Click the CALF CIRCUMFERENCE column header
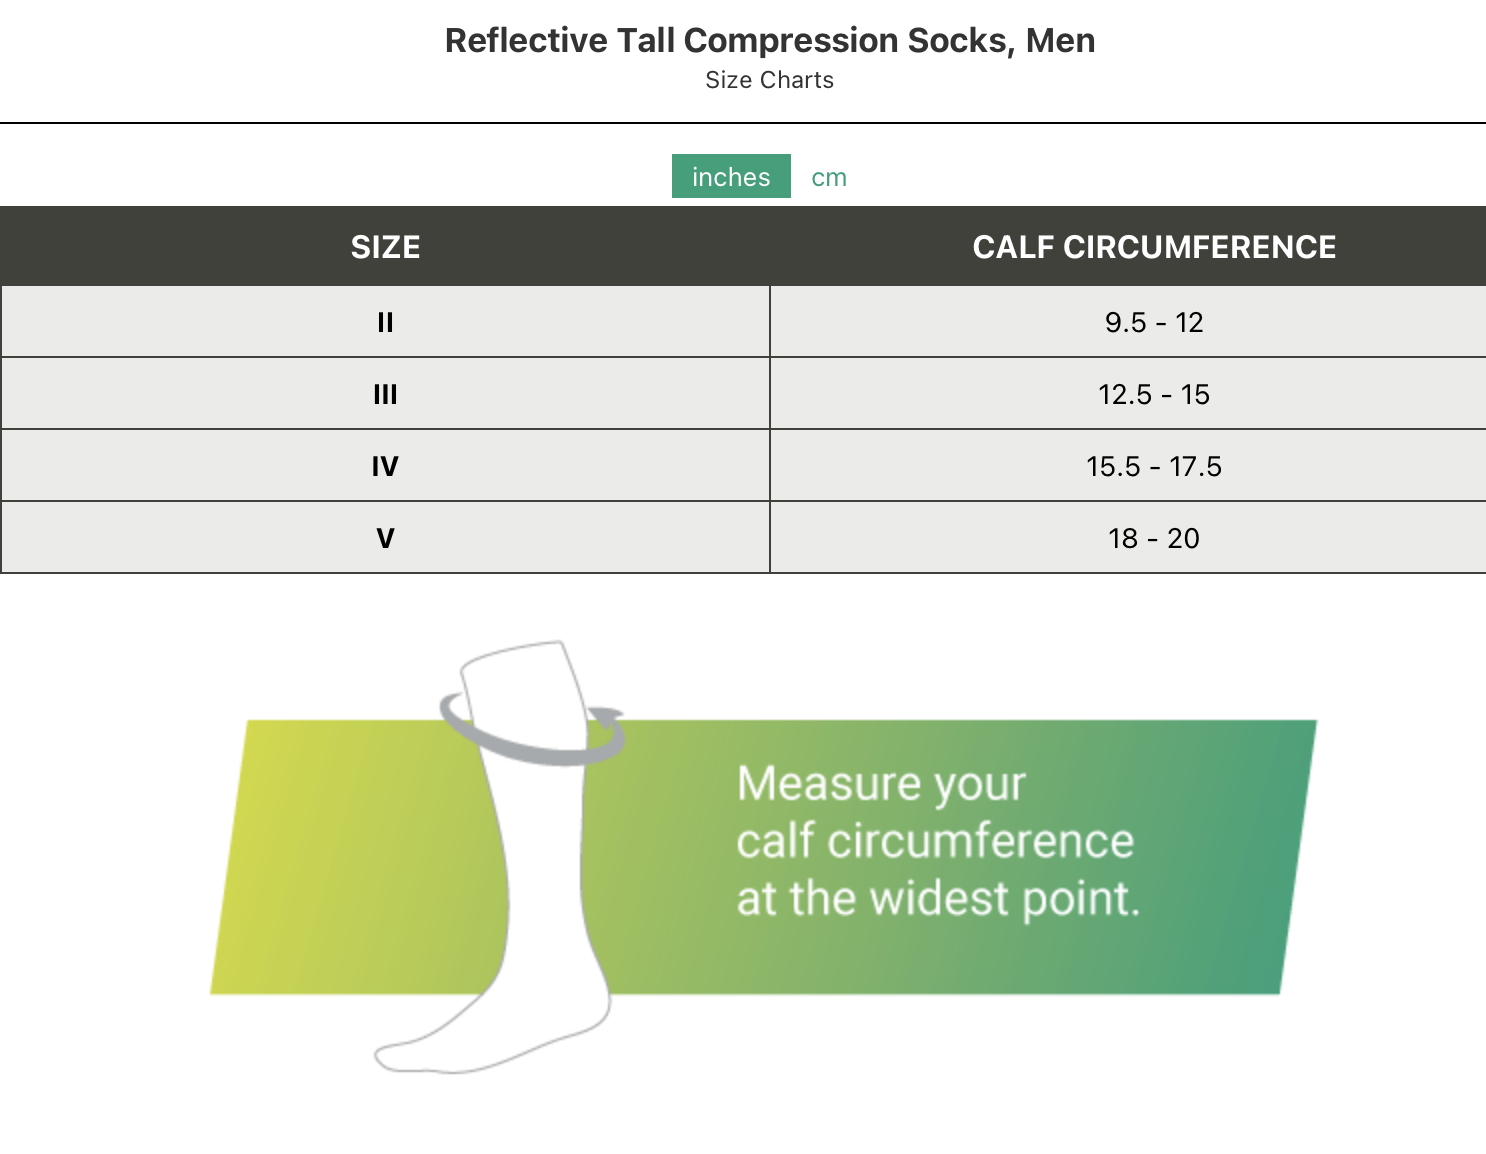Image resolution: width=1486 pixels, height=1154 pixels. pos(1154,246)
